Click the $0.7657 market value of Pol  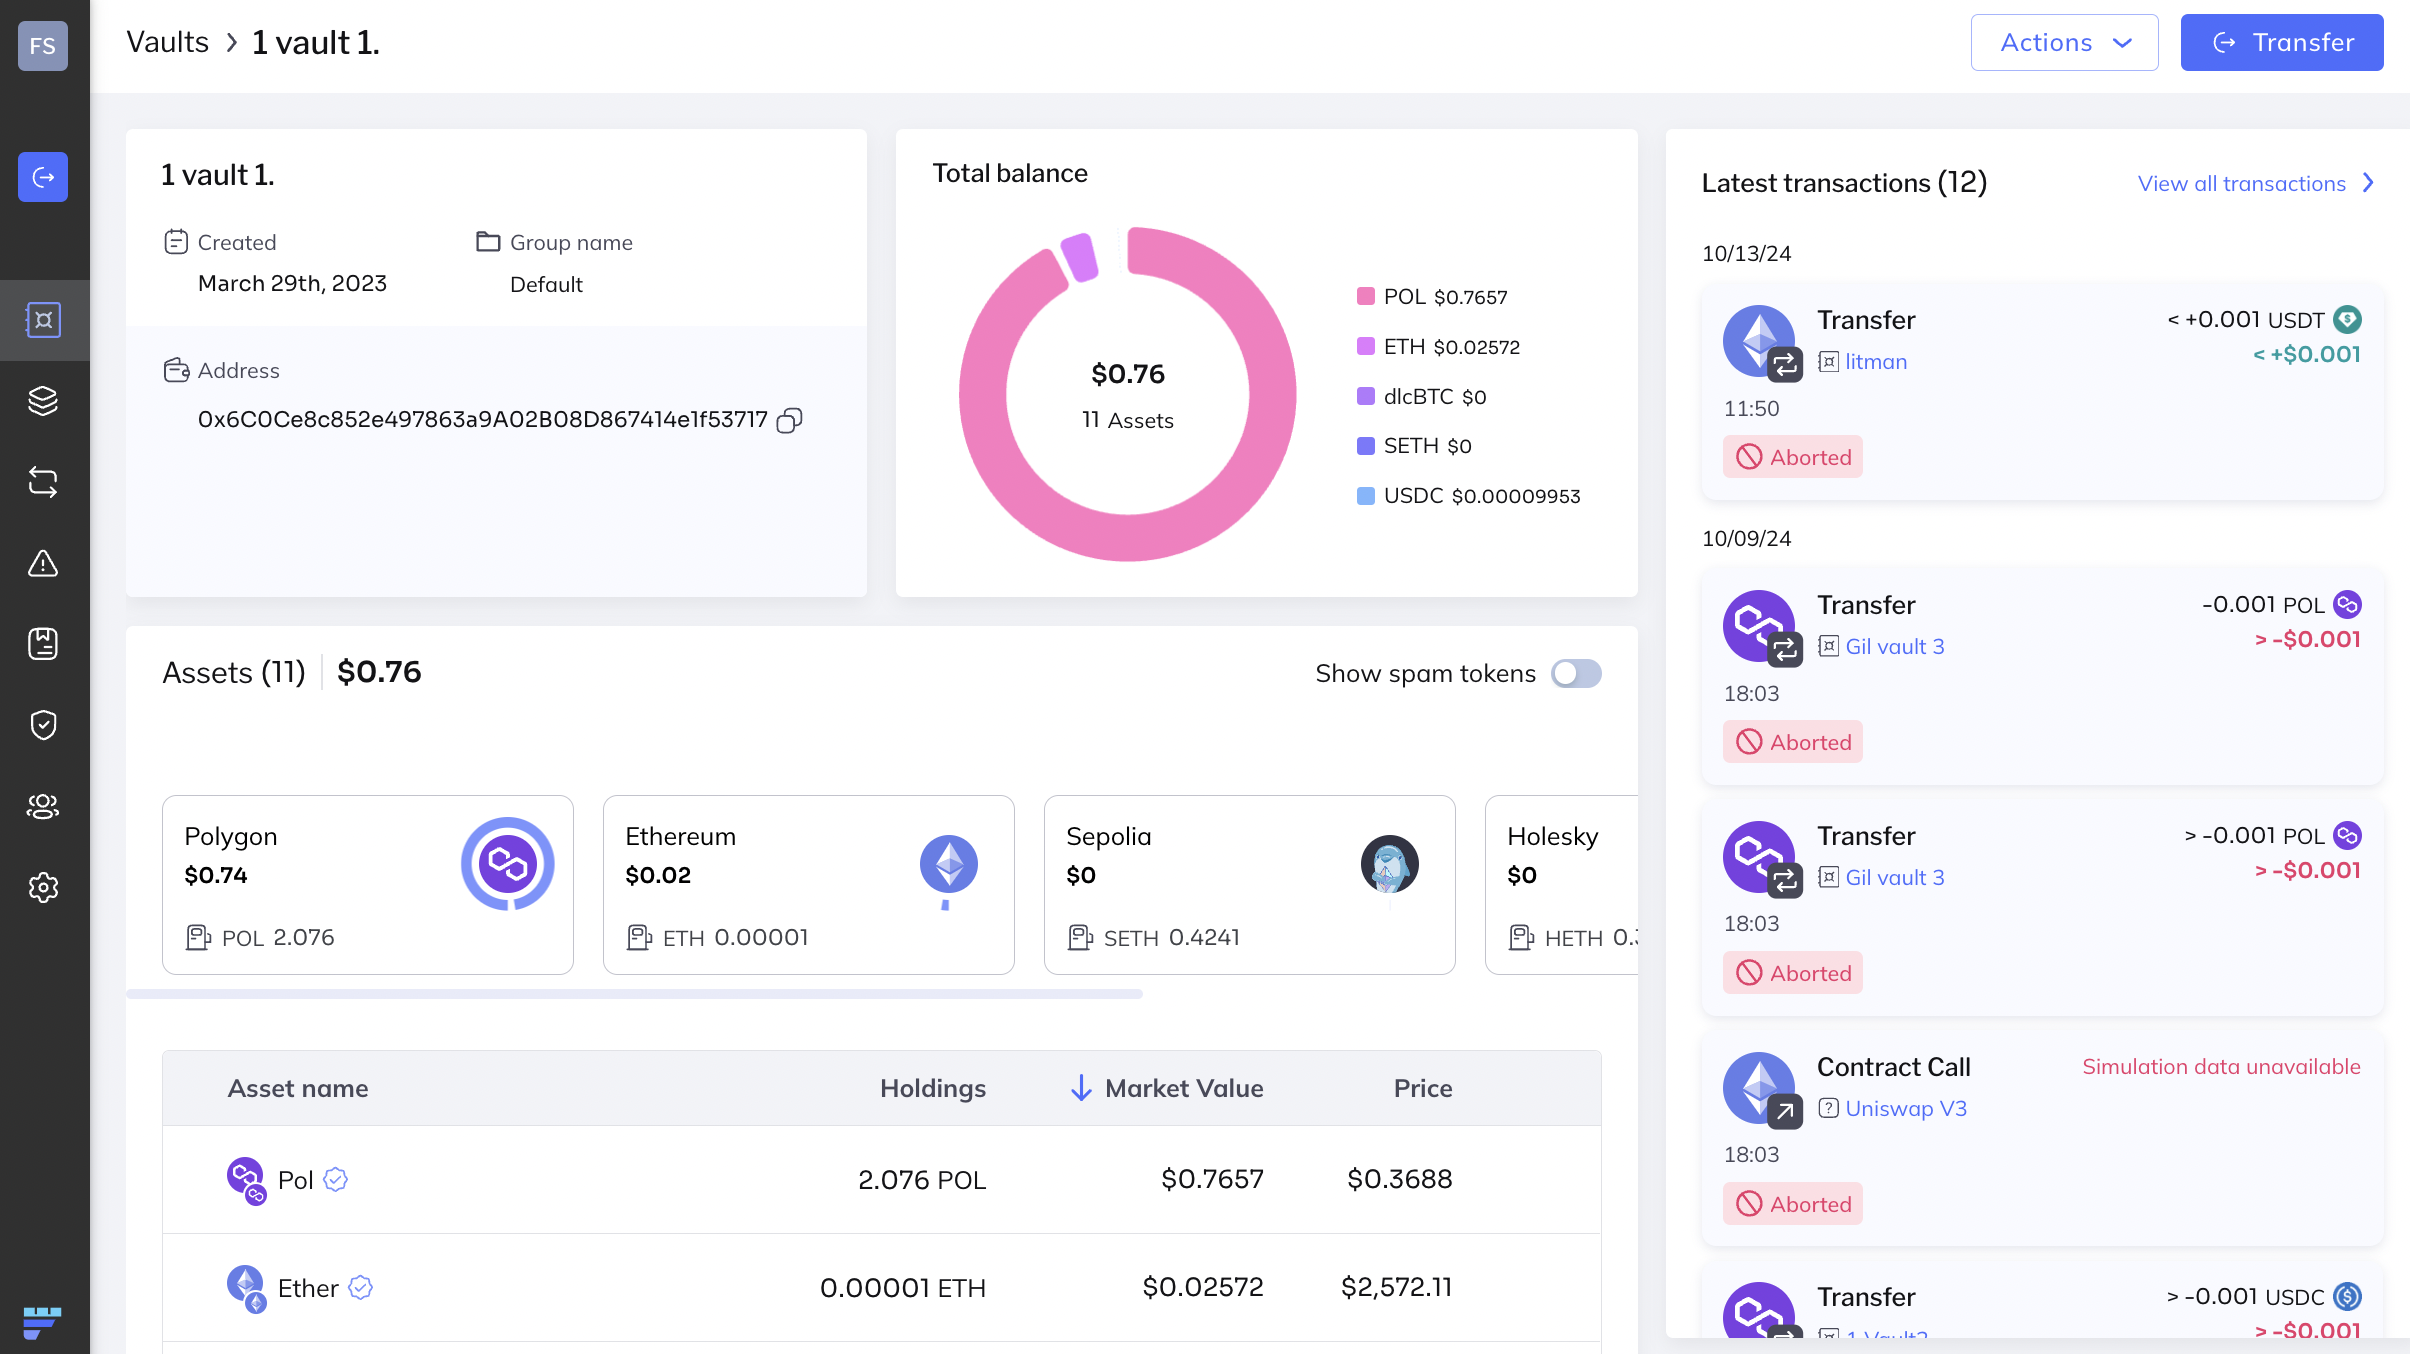[1212, 1180]
